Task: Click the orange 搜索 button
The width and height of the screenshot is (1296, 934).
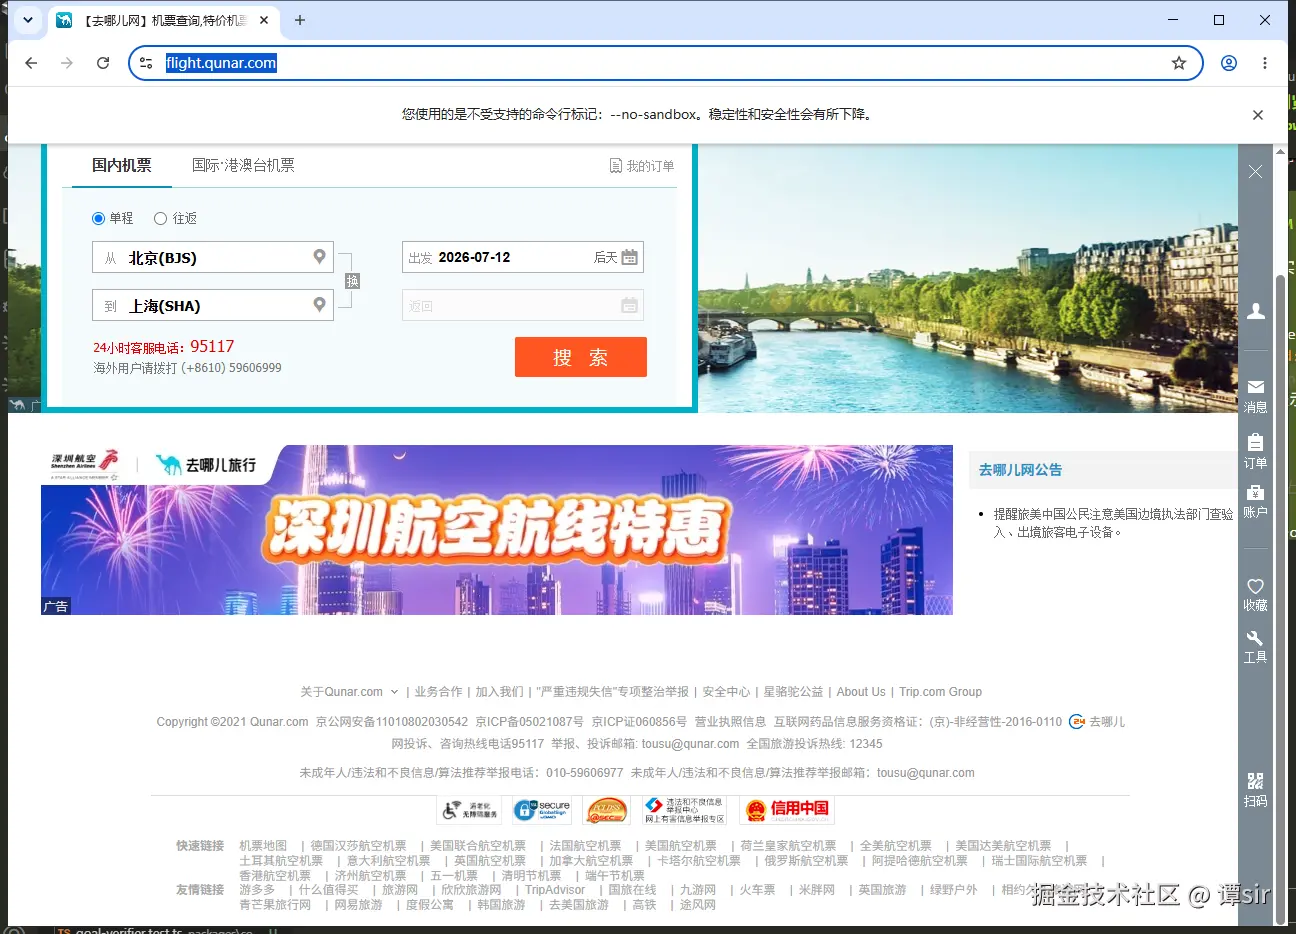Action: point(581,357)
